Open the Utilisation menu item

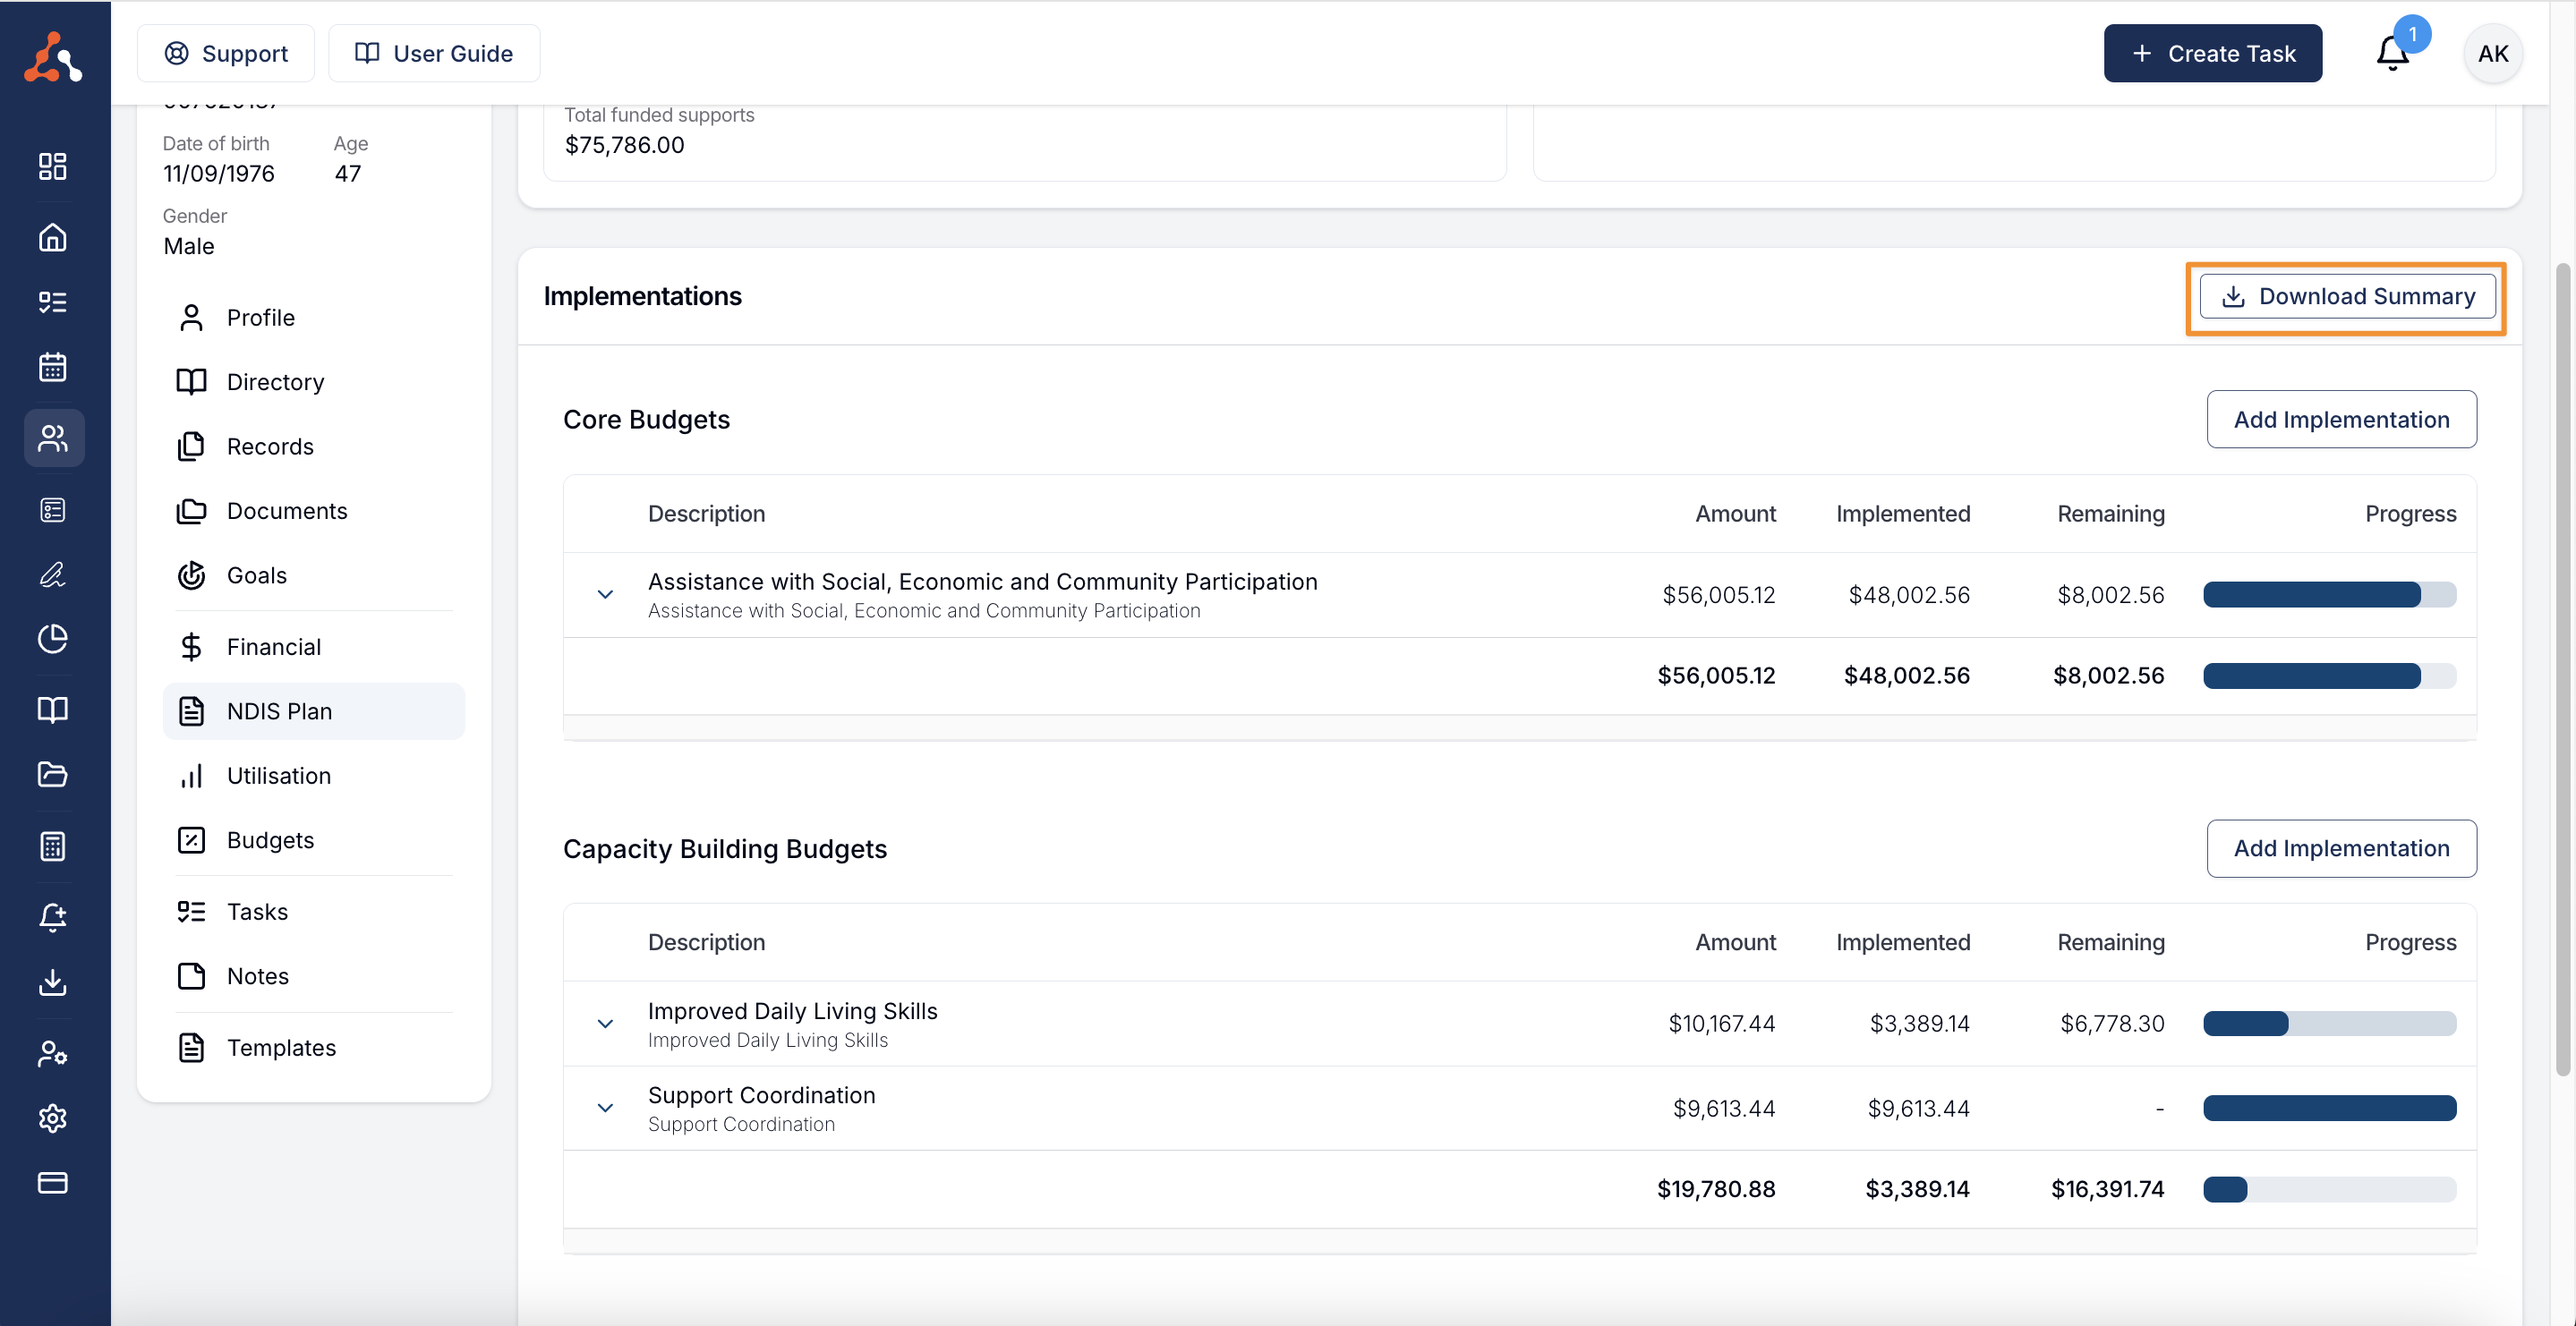[278, 775]
